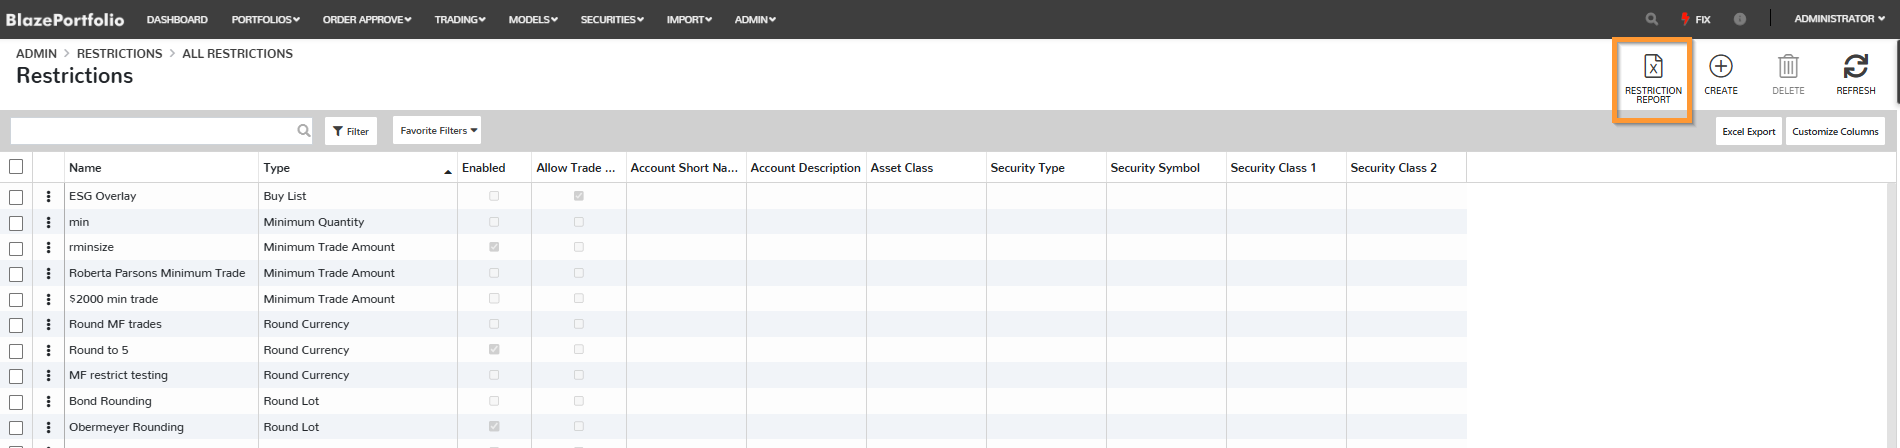Open Customize Columns

(x=1835, y=131)
